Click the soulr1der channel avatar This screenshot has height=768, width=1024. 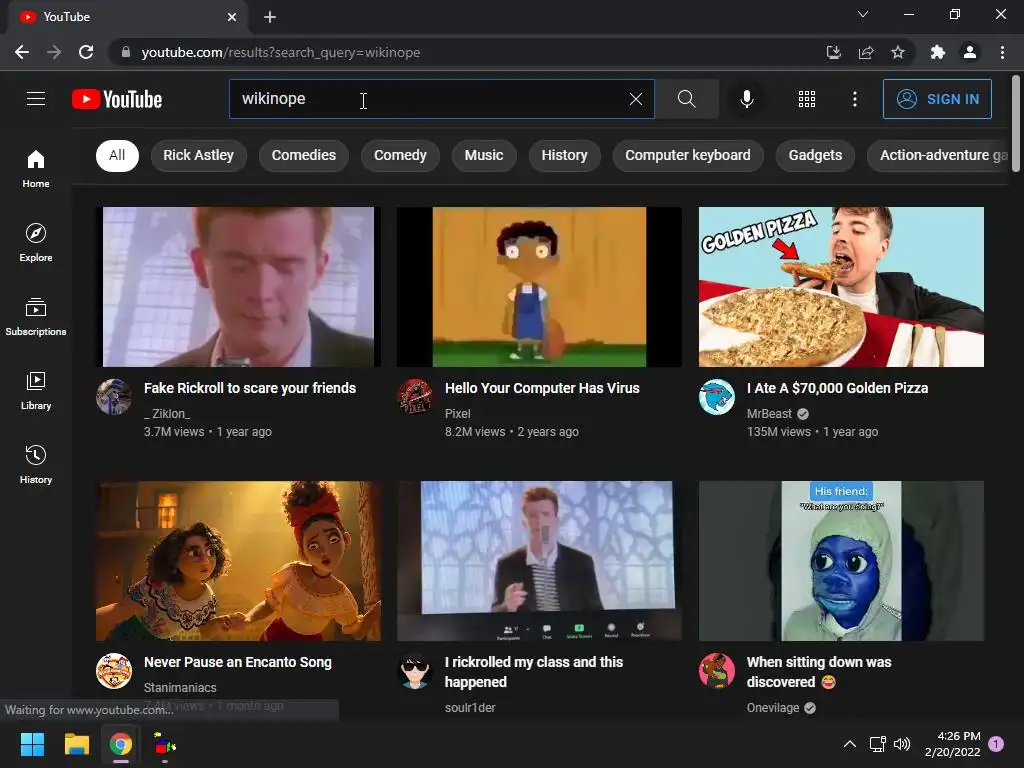tap(415, 671)
